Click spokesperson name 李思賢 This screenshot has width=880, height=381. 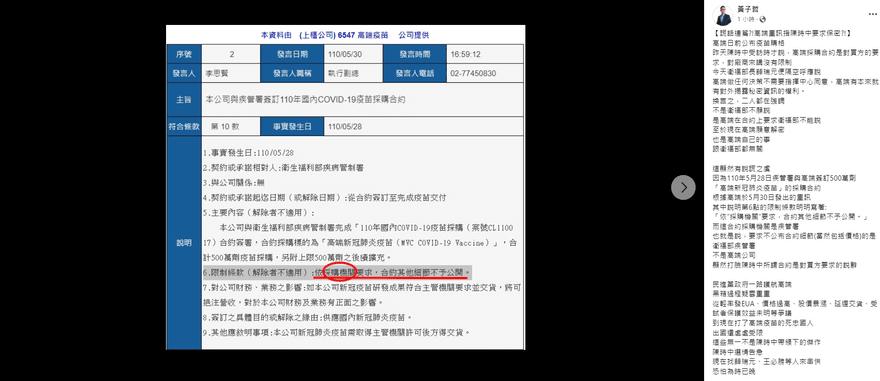[x=218, y=74]
